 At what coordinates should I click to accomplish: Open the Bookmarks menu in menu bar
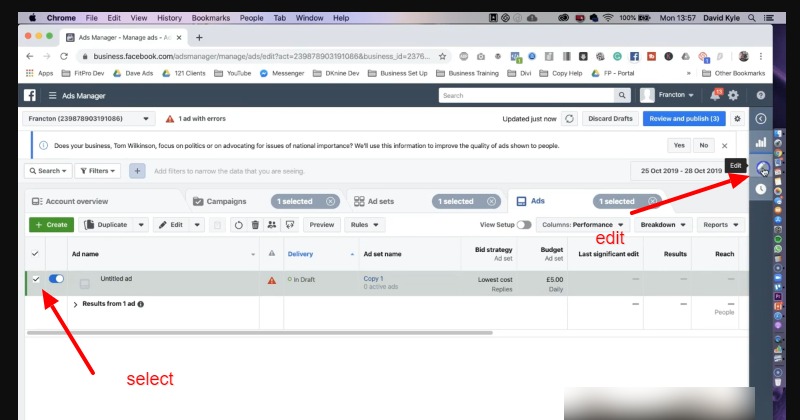click(211, 18)
